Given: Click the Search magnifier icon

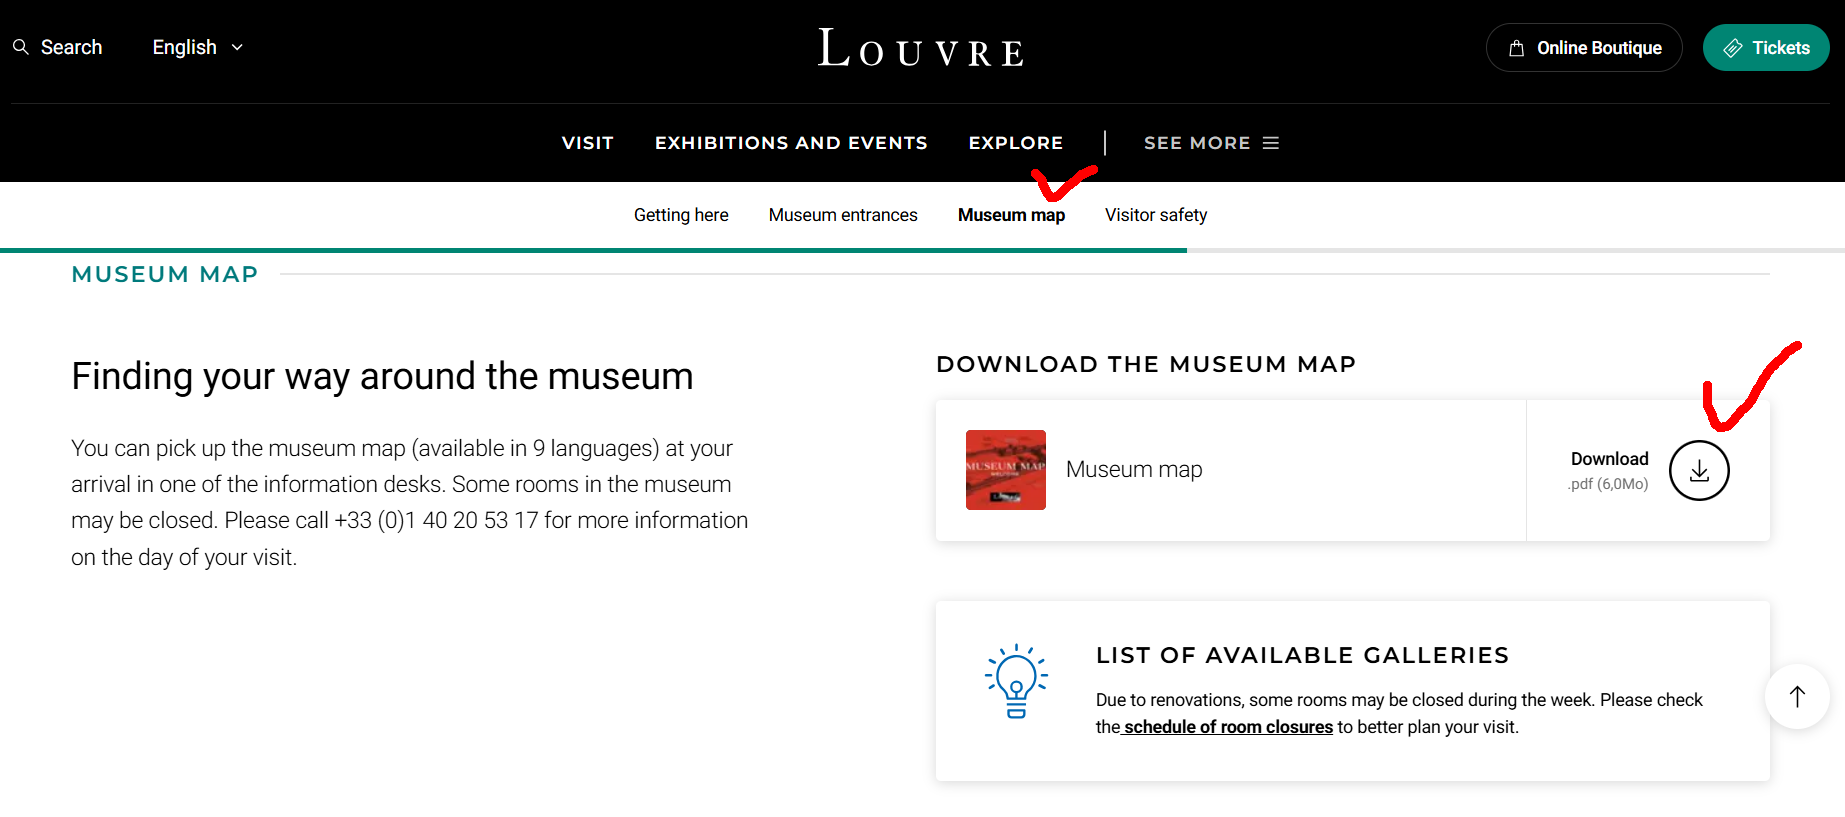Looking at the screenshot, I should [x=20, y=47].
